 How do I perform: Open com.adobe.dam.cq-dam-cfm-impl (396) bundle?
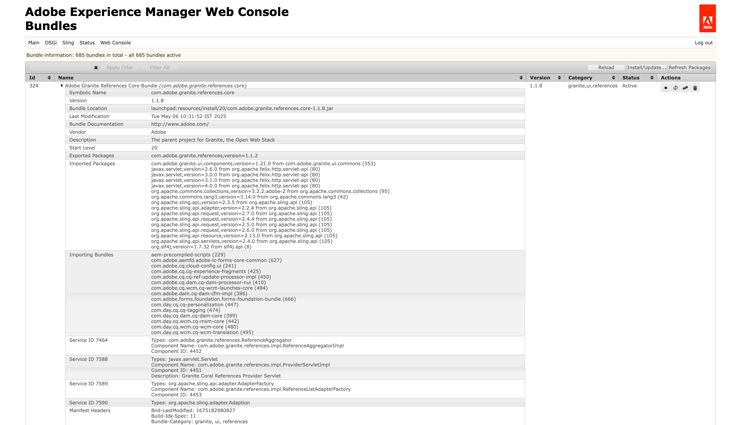[199, 294]
